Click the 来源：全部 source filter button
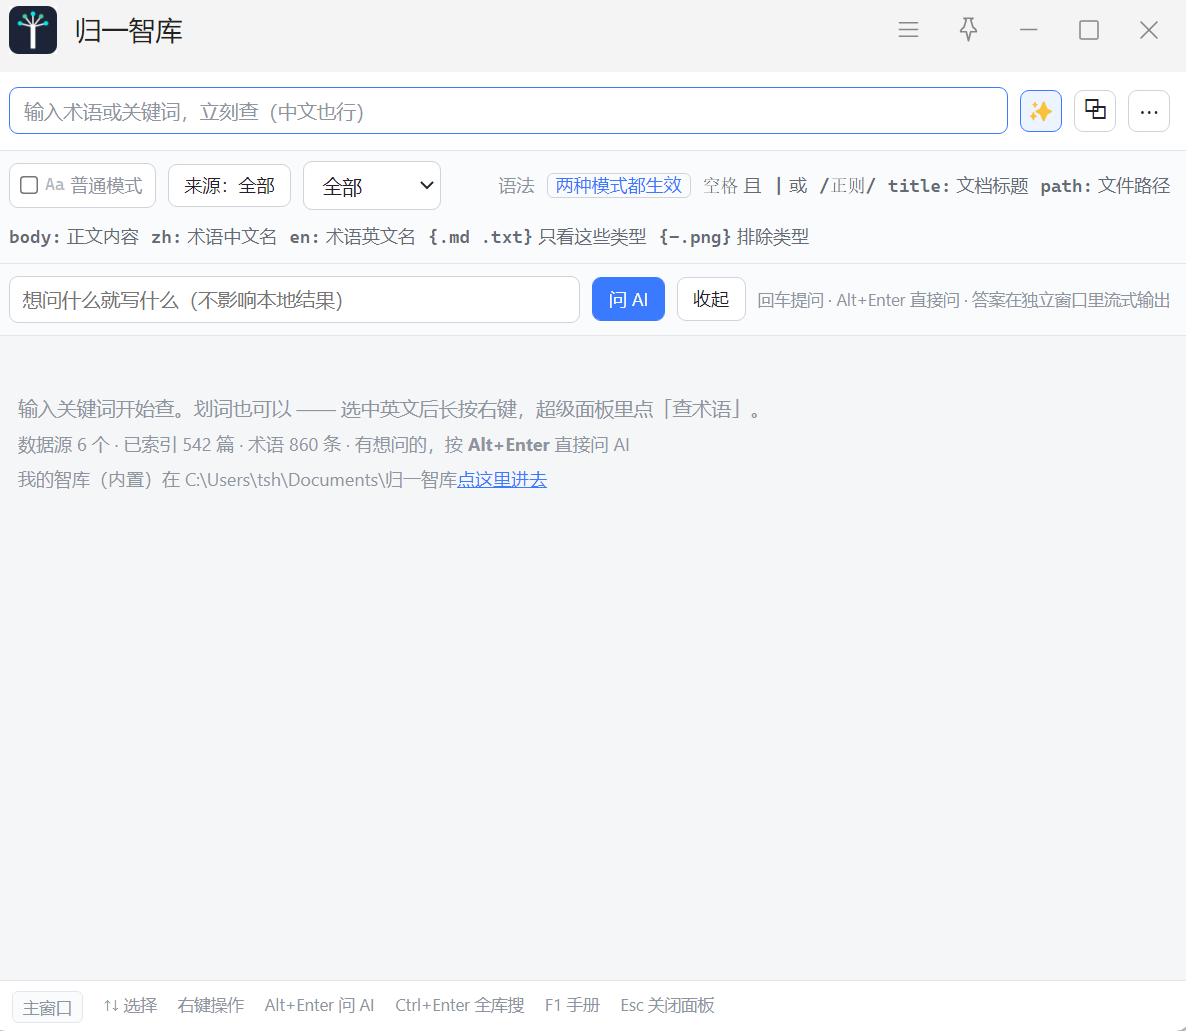1186x1031 pixels. point(229,185)
